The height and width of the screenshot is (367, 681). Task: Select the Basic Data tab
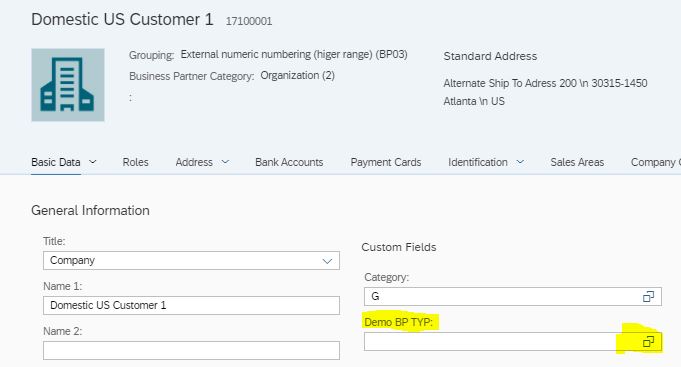(56, 162)
